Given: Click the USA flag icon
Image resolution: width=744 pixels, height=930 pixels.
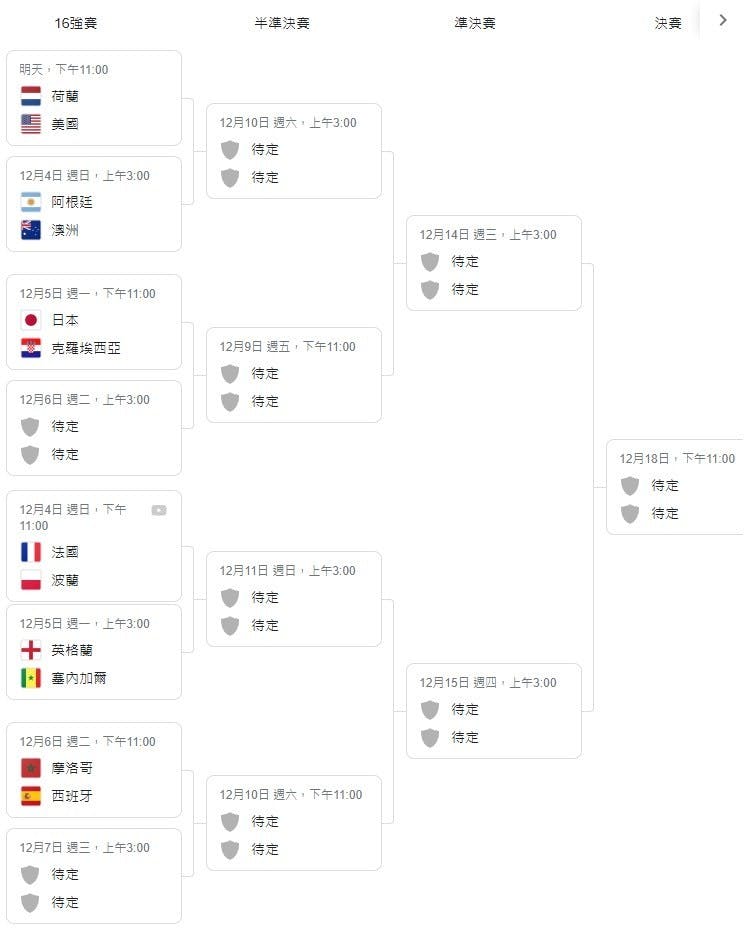Looking at the screenshot, I should click(31, 124).
